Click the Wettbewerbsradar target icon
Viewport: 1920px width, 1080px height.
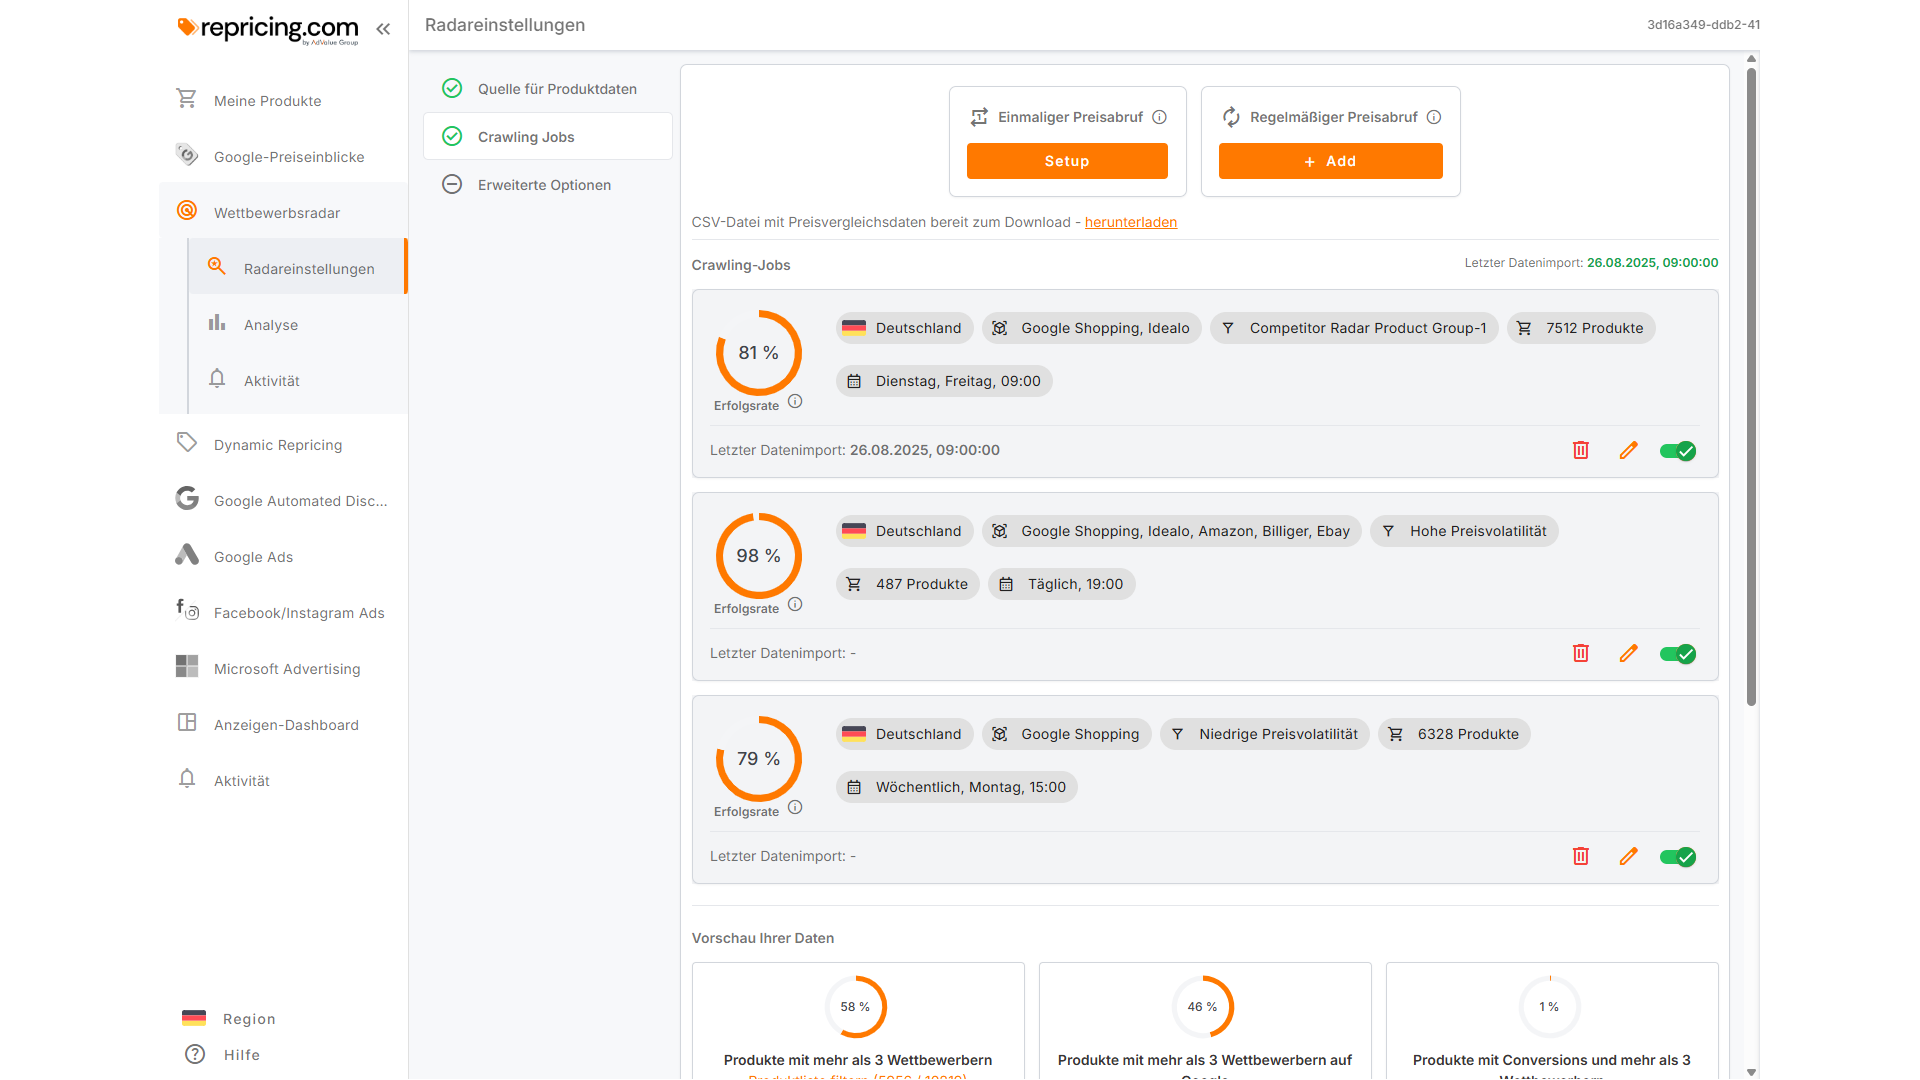click(187, 210)
